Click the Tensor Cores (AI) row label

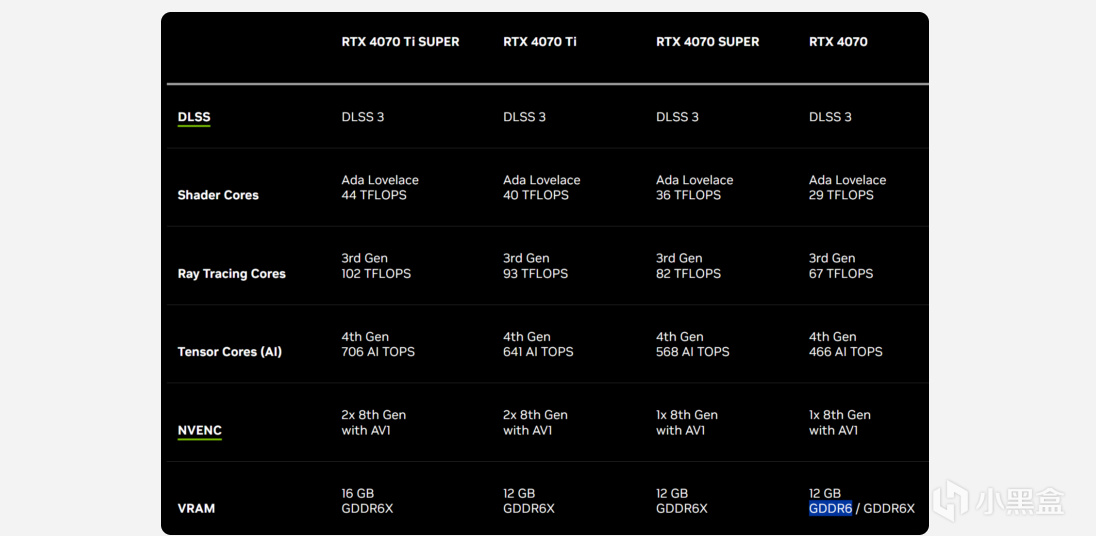(x=229, y=352)
